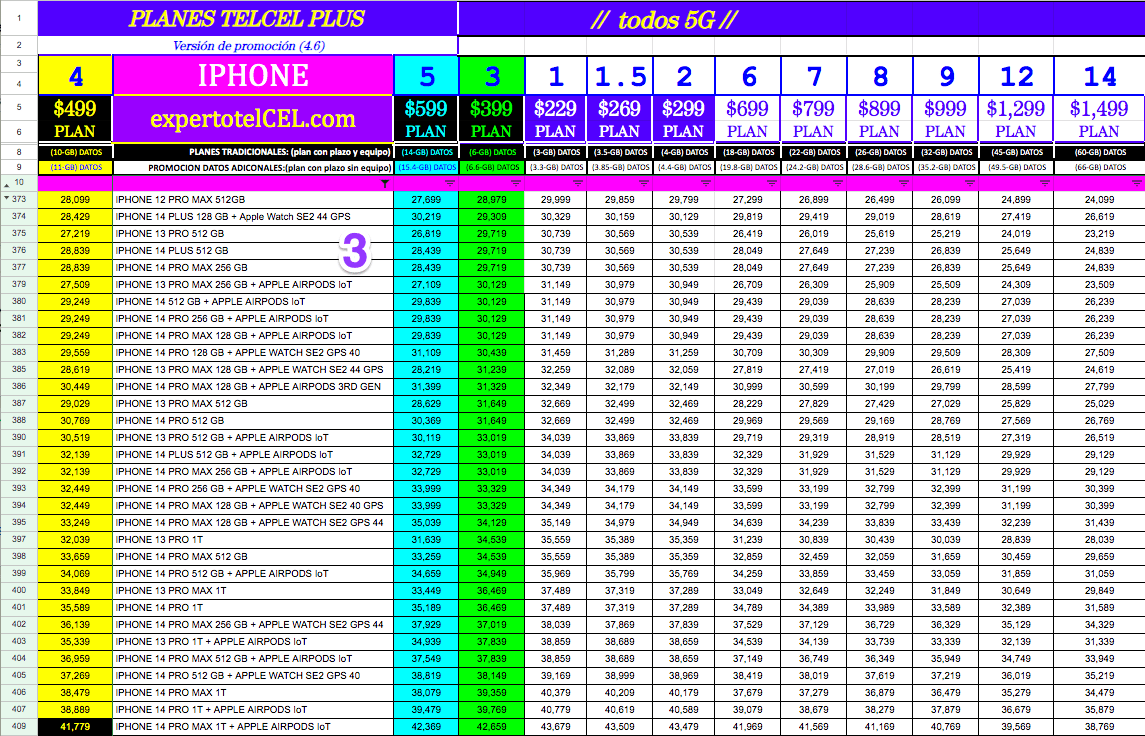Select the $499 PLAN header cell

(x=74, y=119)
